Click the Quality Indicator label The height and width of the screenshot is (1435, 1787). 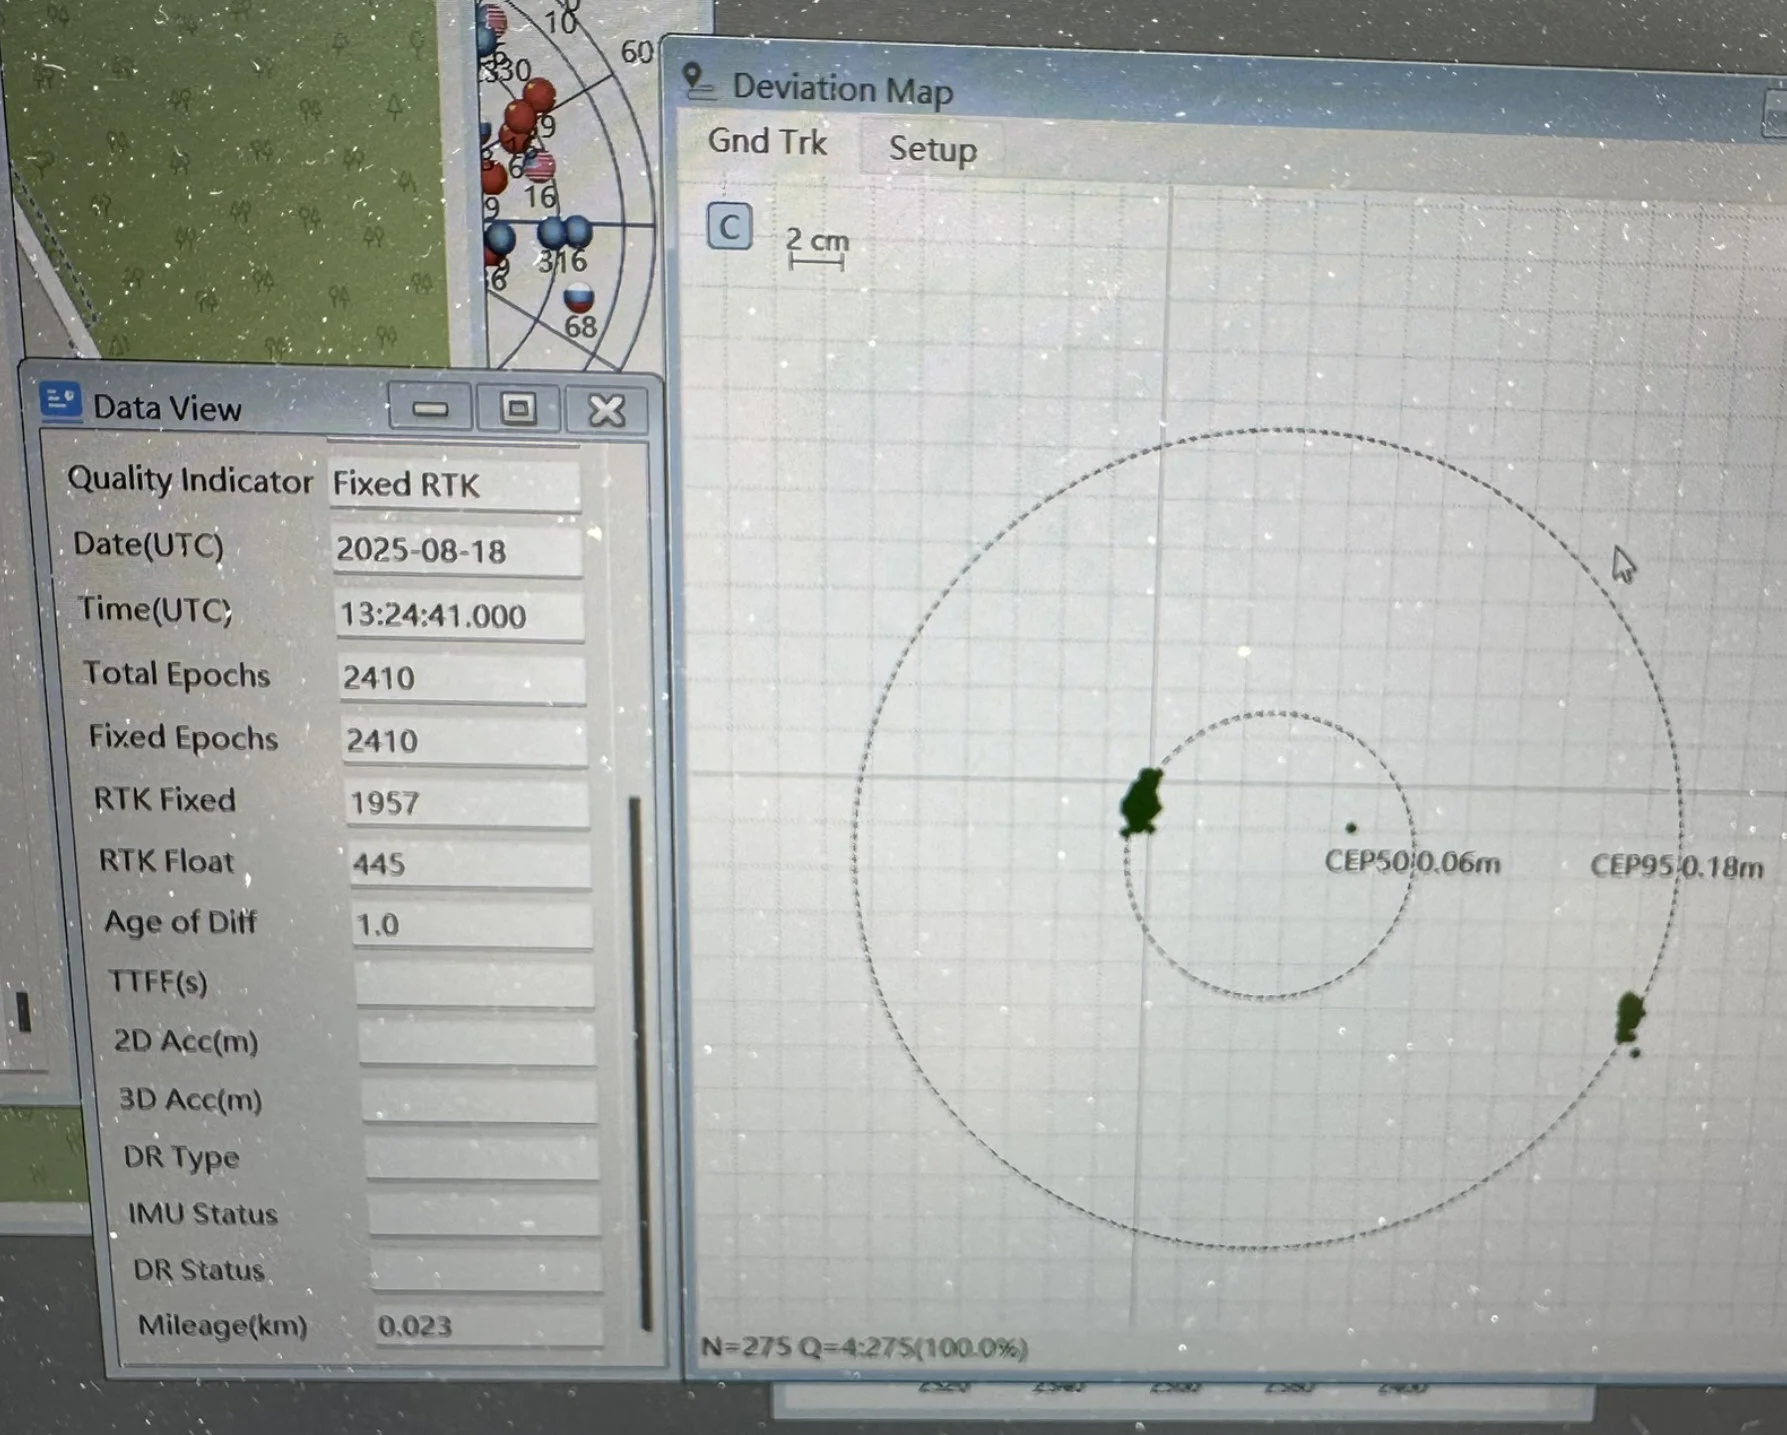coord(190,480)
